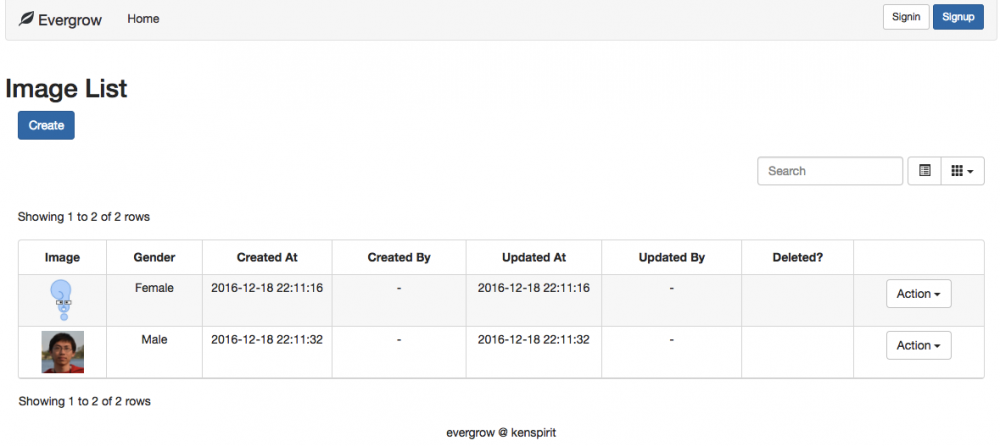
Task: Click the Evergrow leaf logo icon
Action: (x=27, y=19)
